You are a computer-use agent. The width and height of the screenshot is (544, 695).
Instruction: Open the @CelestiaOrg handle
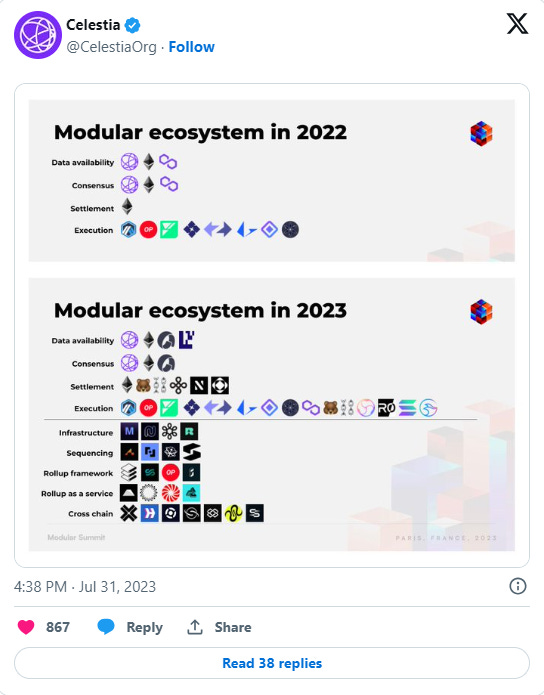coord(111,47)
